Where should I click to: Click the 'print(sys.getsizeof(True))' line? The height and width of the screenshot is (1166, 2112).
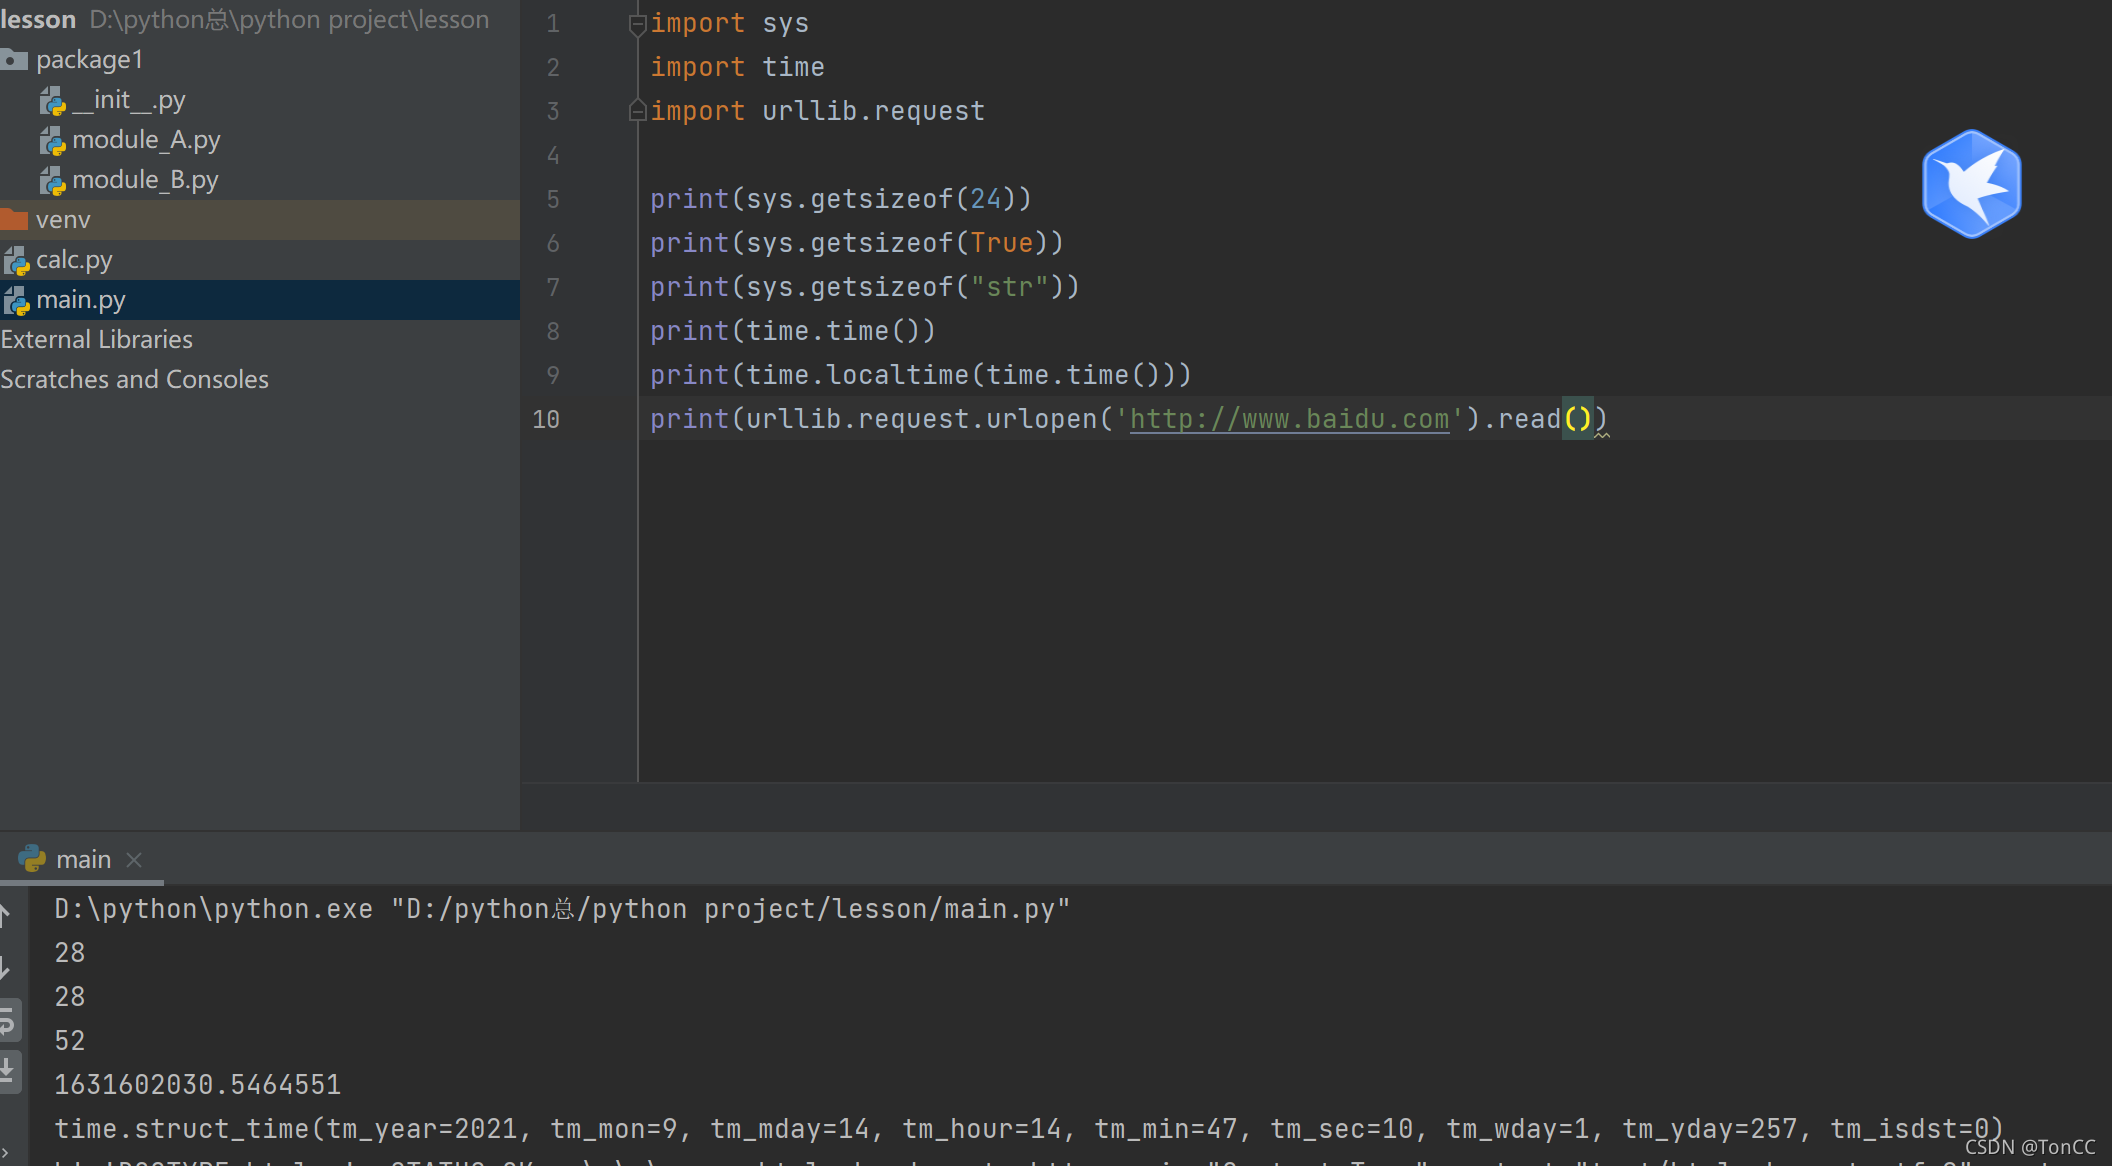click(x=857, y=243)
